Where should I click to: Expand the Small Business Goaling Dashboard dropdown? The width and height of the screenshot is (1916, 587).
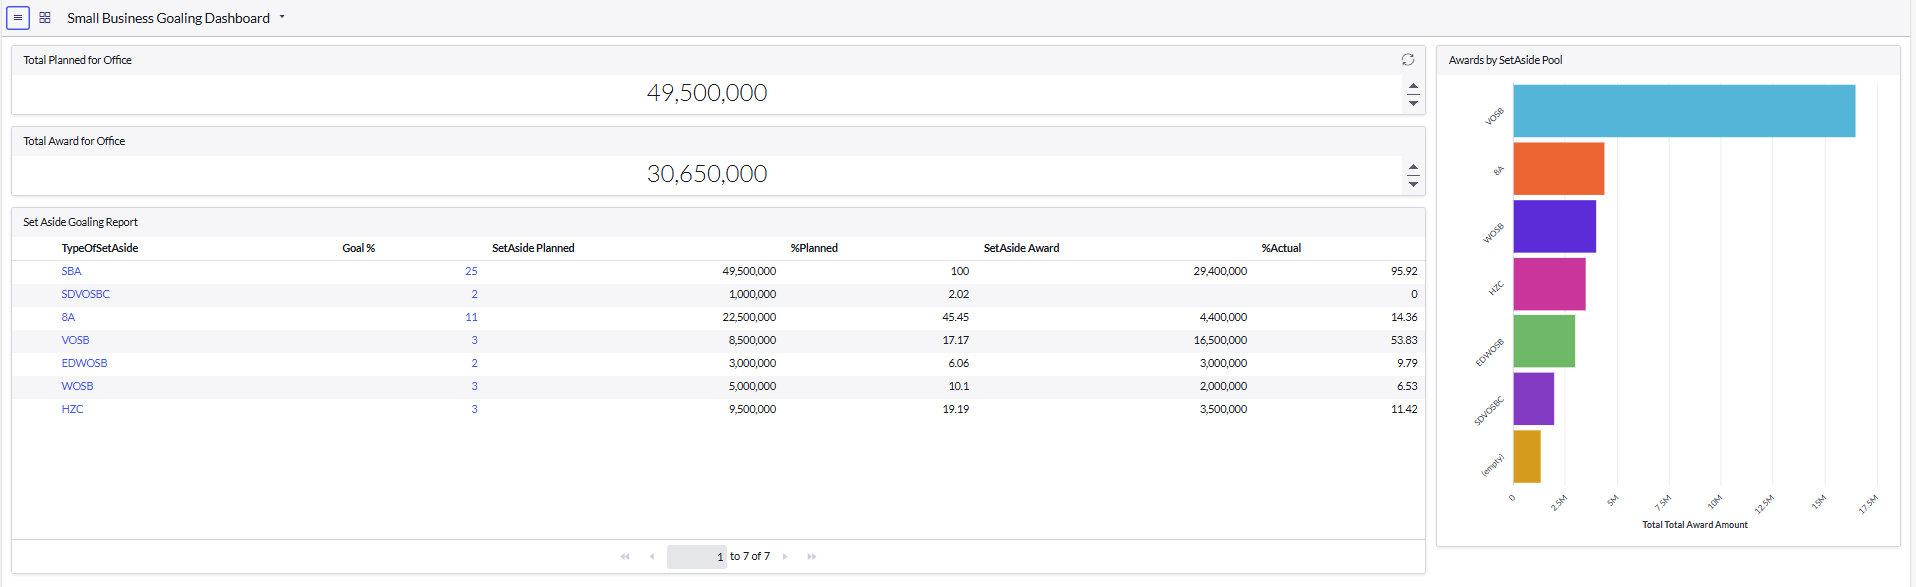pos(282,18)
